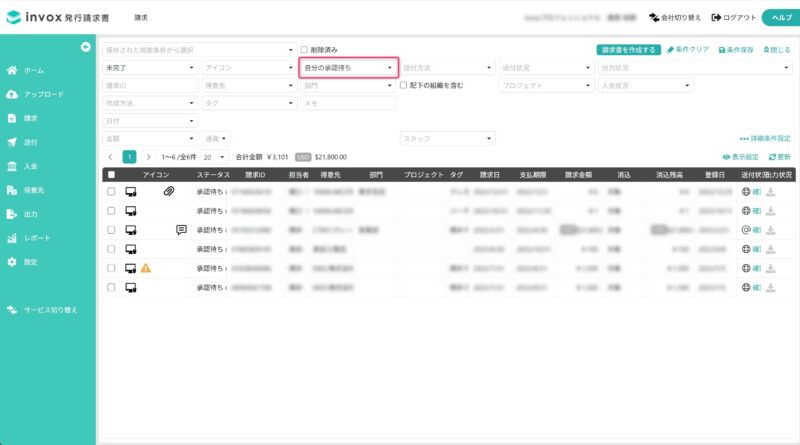The height and width of the screenshot is (445, 800).
Task: Select the 請求 tab in the top bar
Action: pyautogui.click(x=141, y=17)
